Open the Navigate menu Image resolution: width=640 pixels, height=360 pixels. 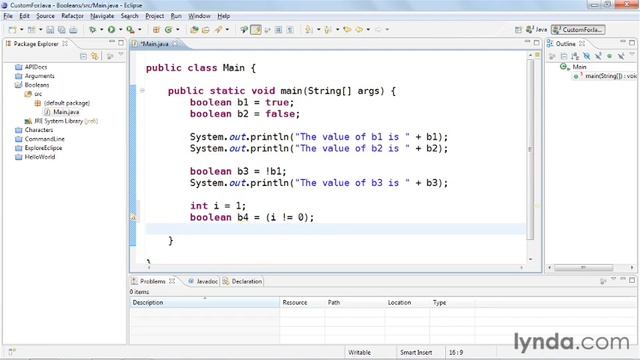pyautogui.click(x=102, y=16)
